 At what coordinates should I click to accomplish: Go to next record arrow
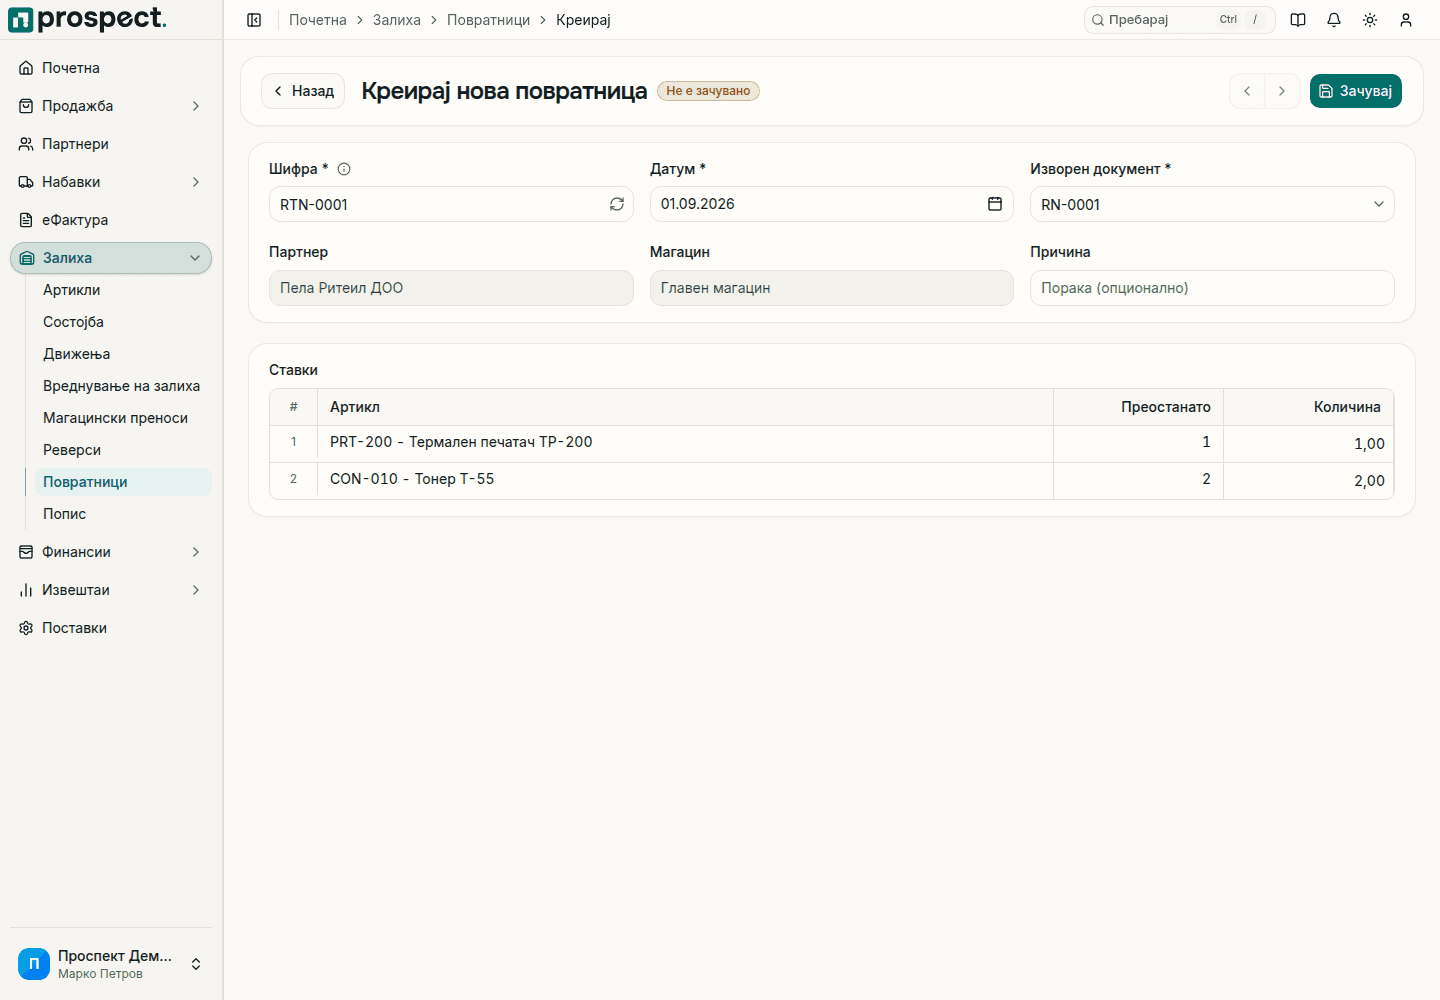pyautogui.click(x=1282, y=91)
